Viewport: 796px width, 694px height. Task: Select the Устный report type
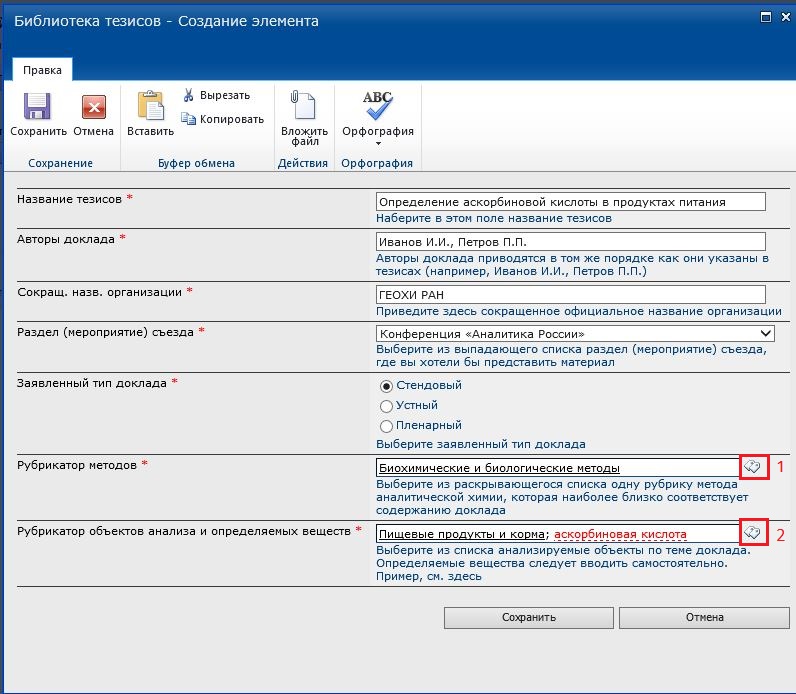pyautogui.click(x=386, y=406)
